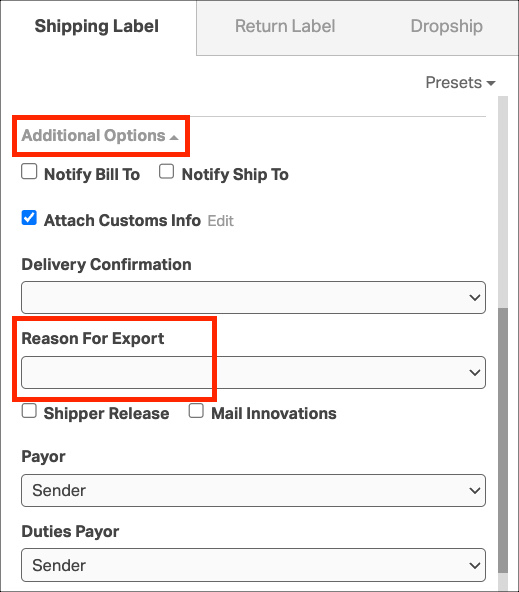The width and height of the screenshot is (519, 592).
Task: Enable the Notify Bill To checkbox
Action: 29,171
